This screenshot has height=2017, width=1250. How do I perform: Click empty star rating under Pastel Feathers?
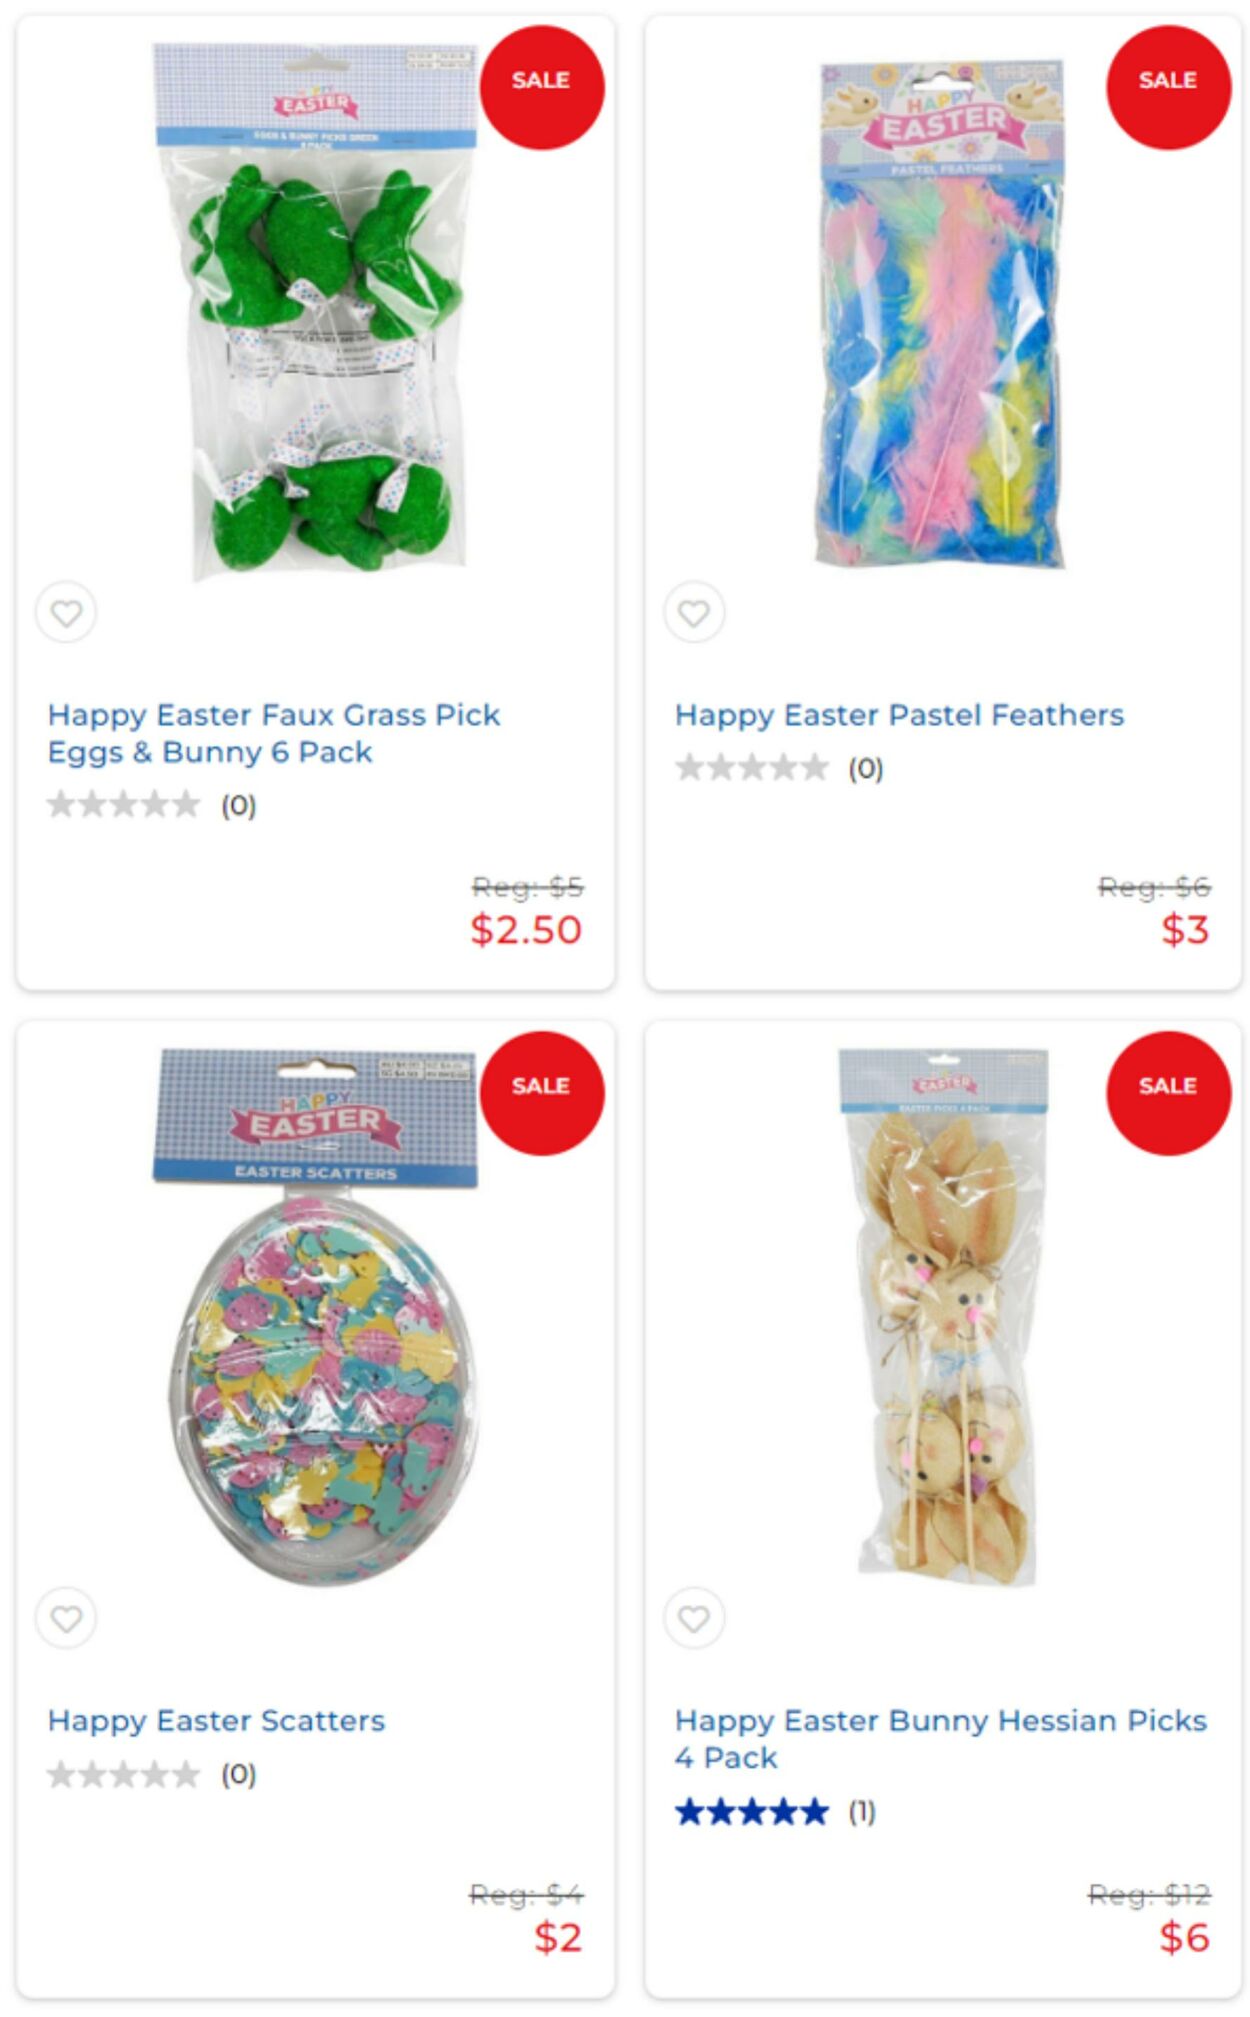(752, 767)
